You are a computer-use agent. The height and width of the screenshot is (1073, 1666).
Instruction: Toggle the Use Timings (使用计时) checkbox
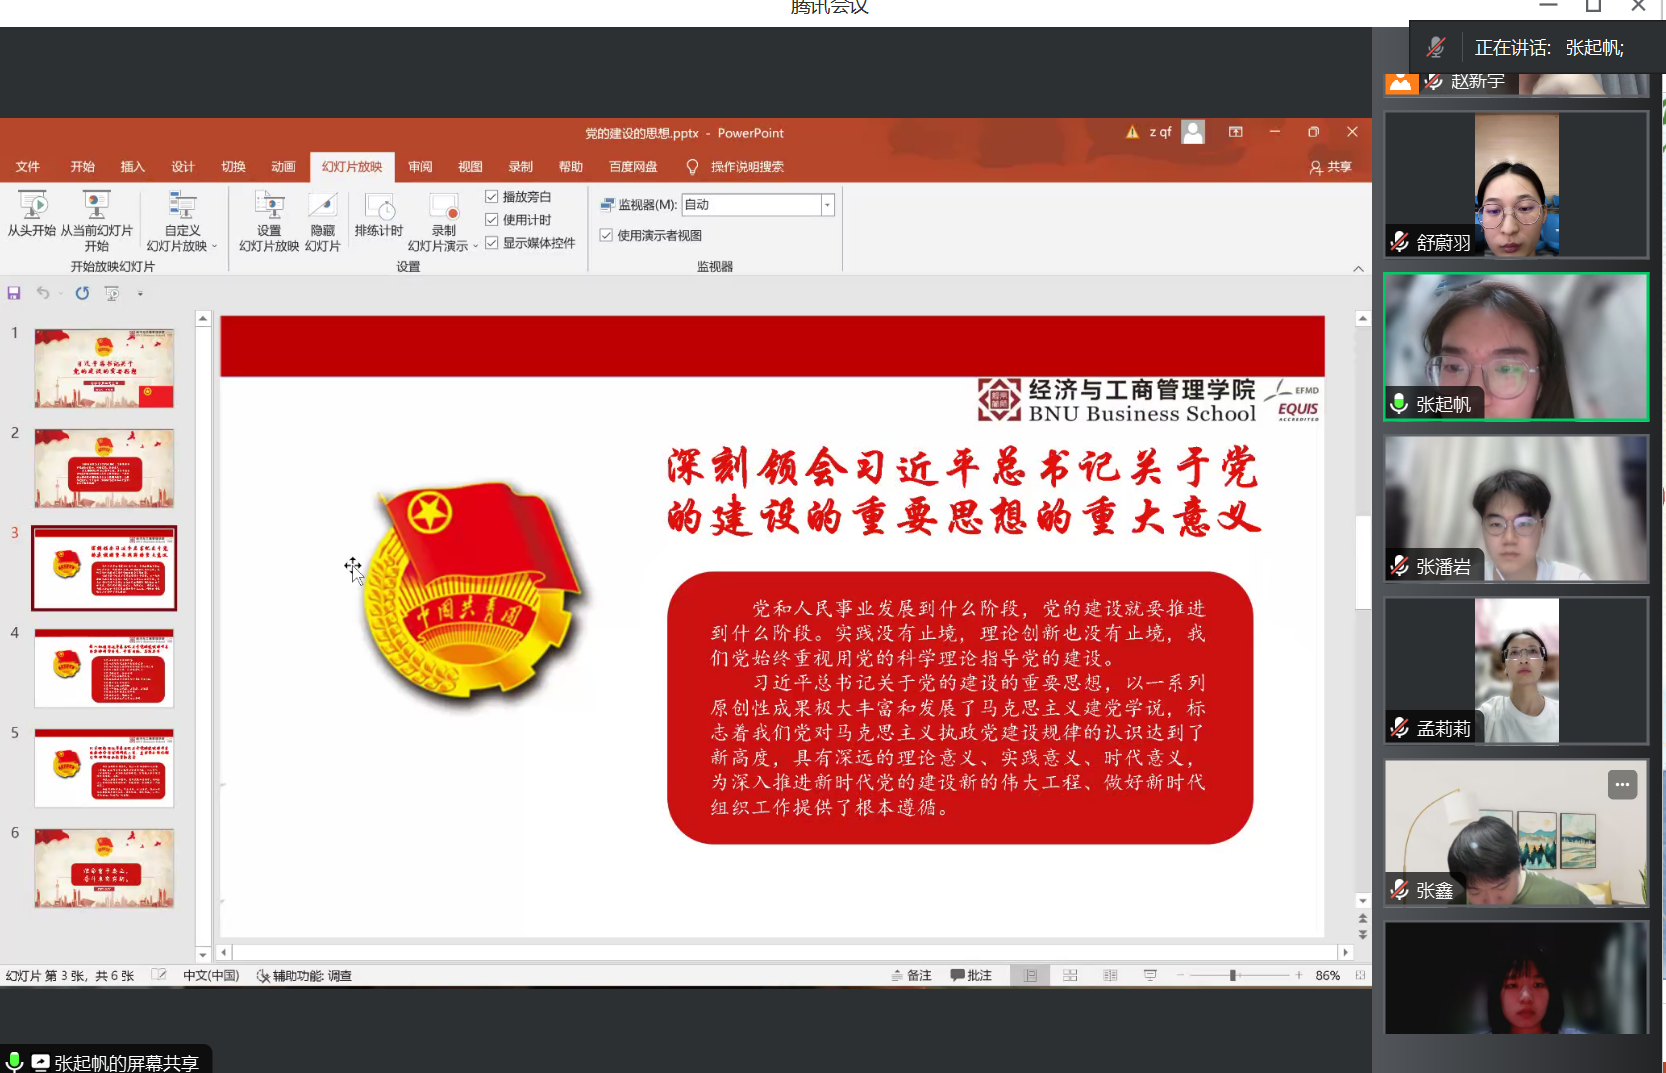(x=492, y=220)
